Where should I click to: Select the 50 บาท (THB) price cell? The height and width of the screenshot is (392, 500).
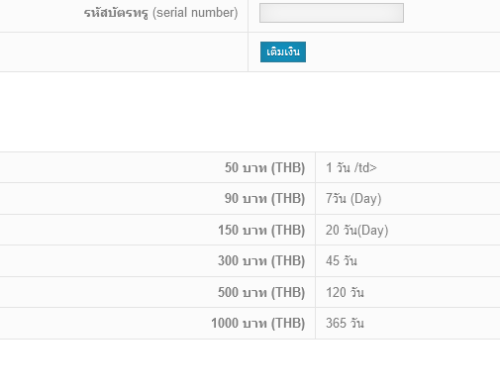[157, 167]
